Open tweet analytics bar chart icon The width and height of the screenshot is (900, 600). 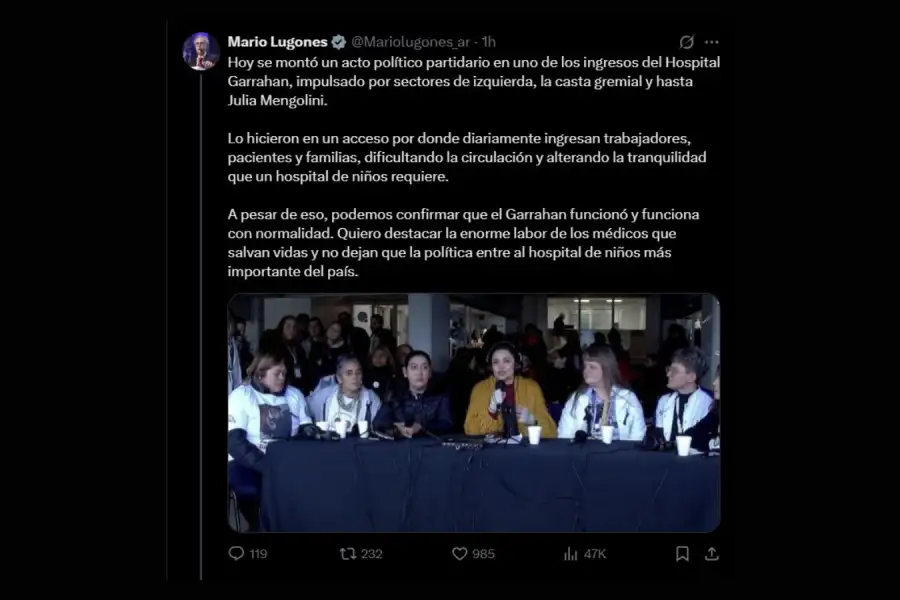[571, 553]
